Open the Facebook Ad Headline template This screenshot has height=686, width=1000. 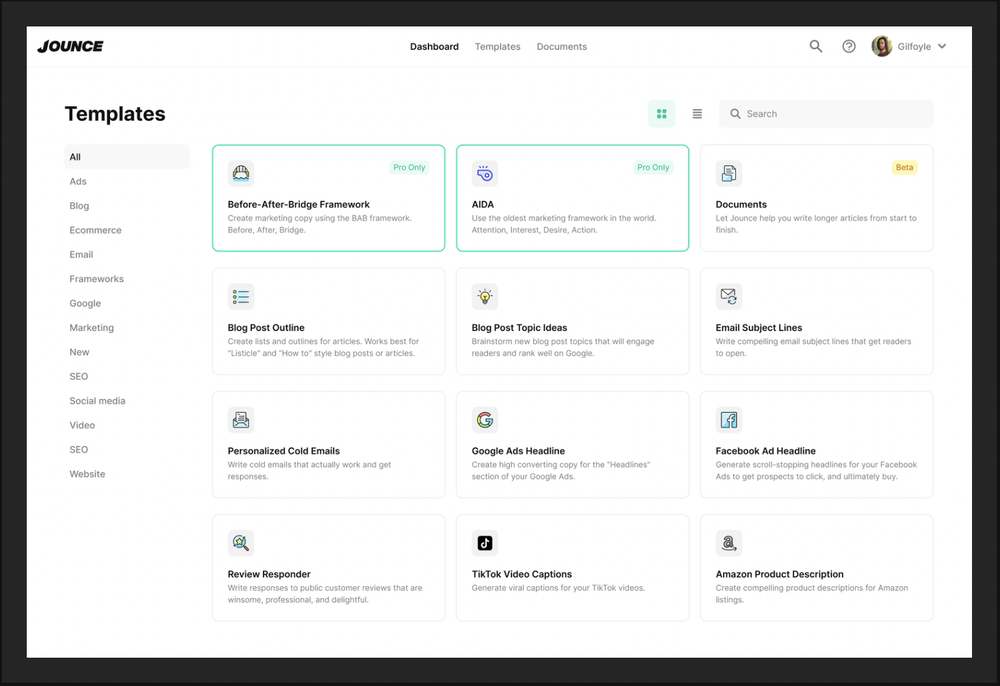click(x=816, y=444)
